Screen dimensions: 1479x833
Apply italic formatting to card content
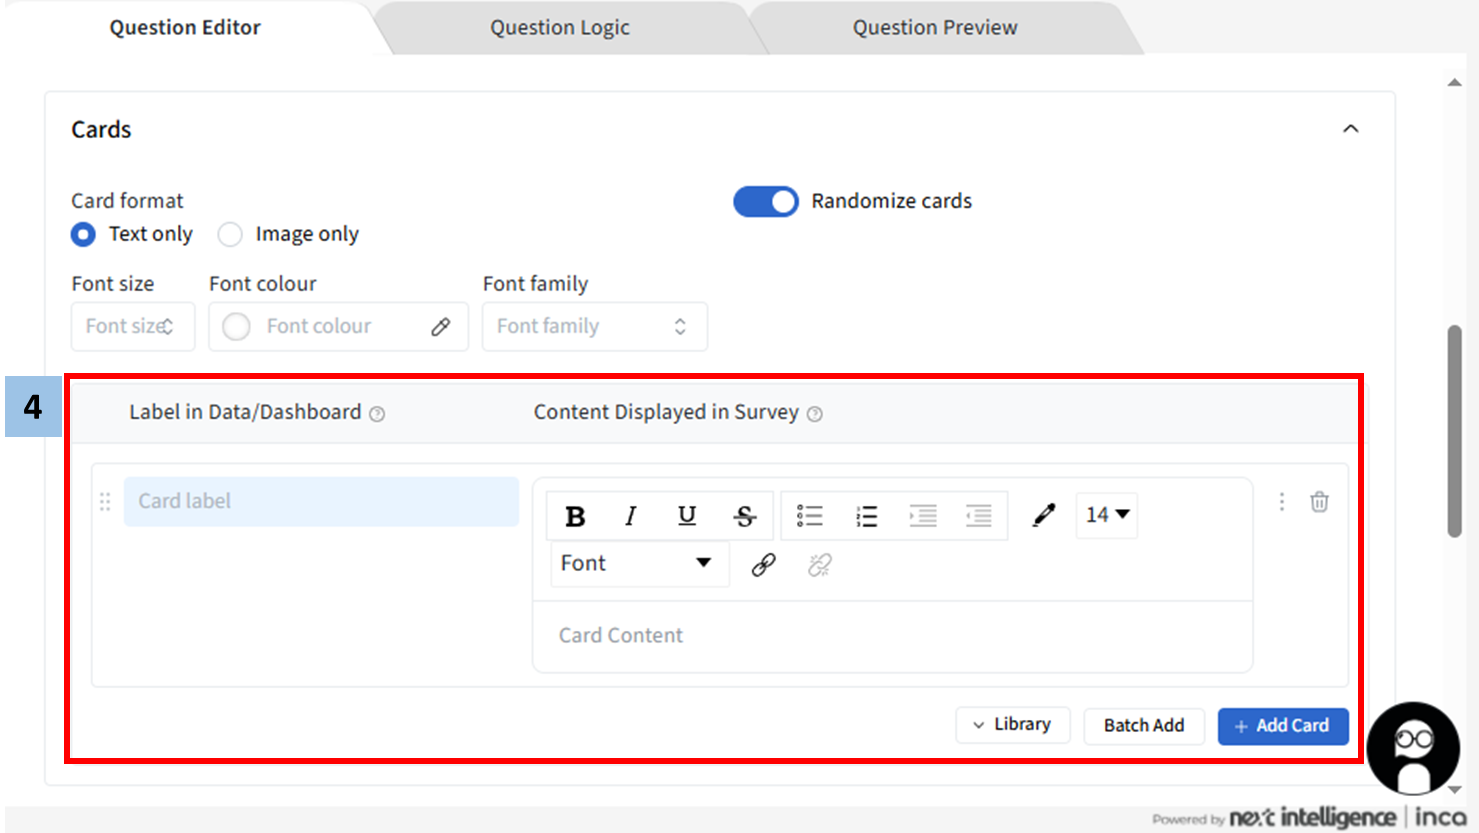tap(630, 516)
